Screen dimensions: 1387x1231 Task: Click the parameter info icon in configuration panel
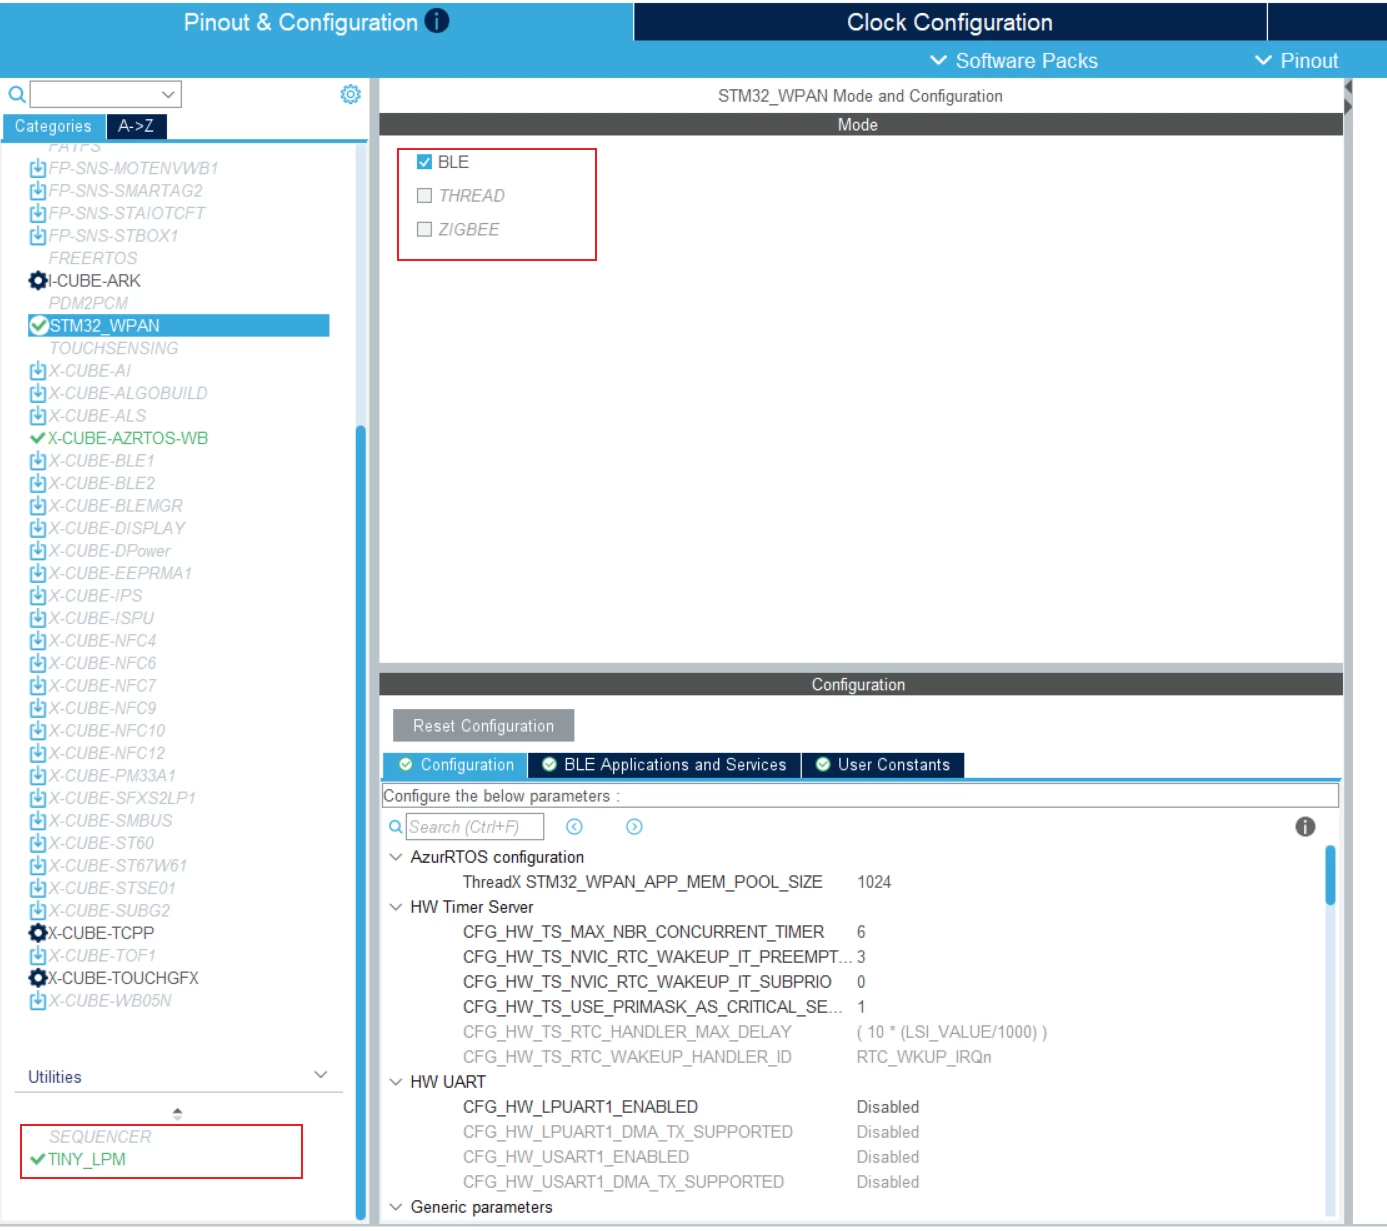tap(1305, 827)
